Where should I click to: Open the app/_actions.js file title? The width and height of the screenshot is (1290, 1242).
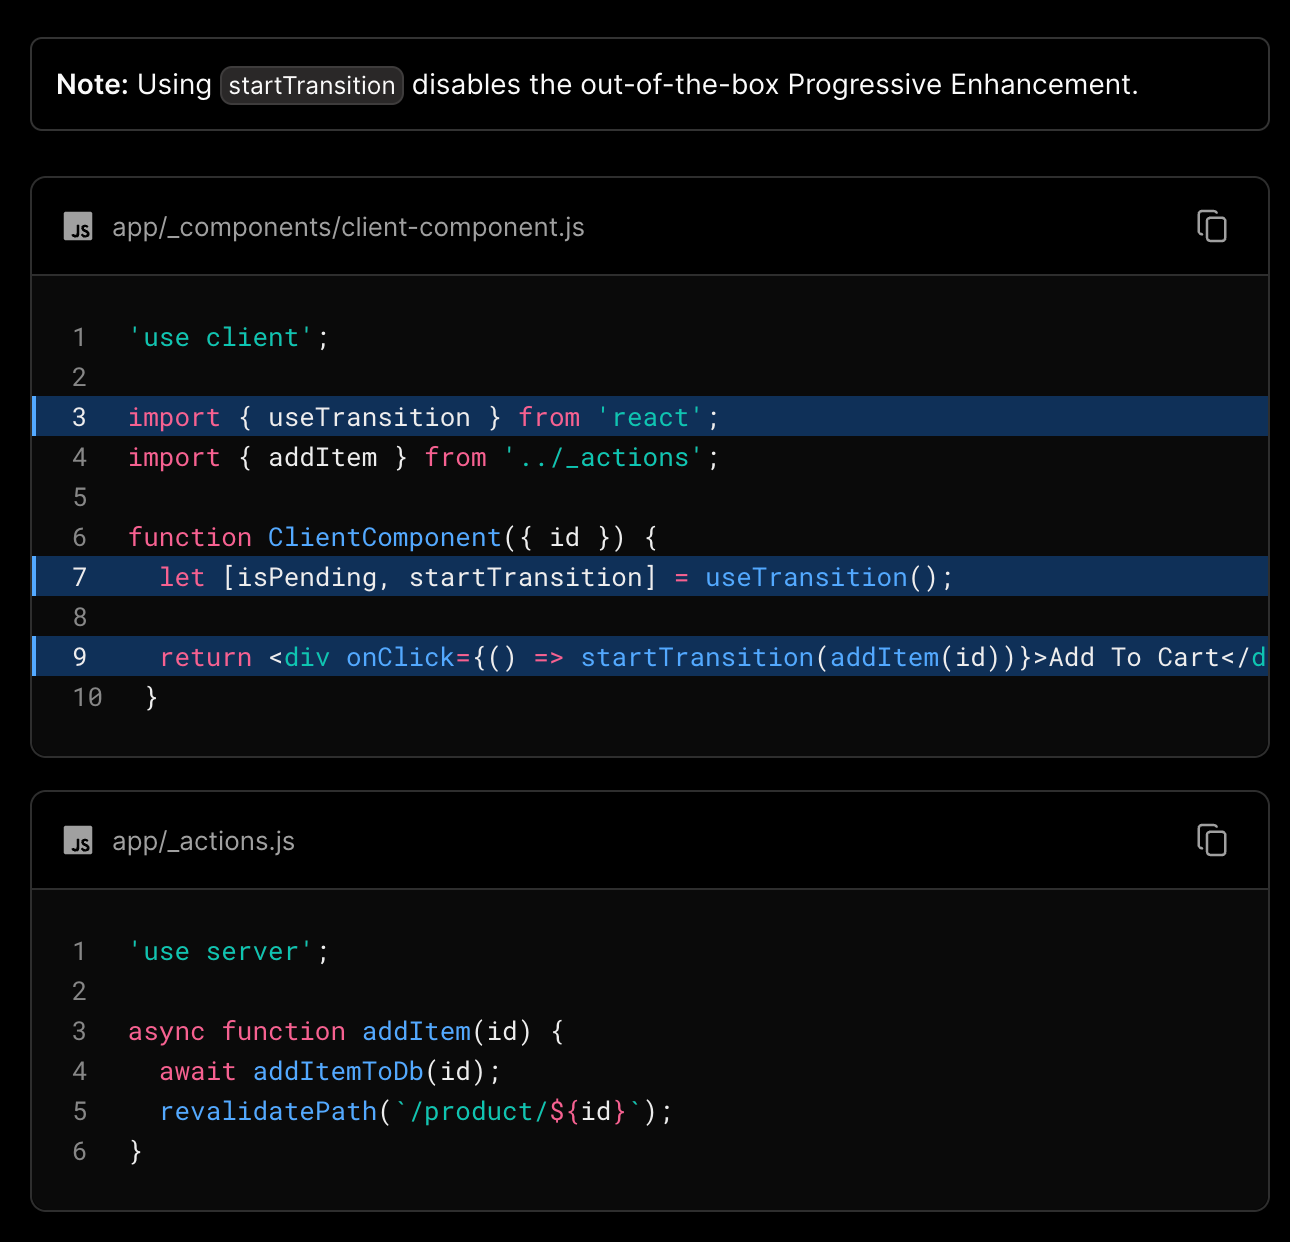202,841
